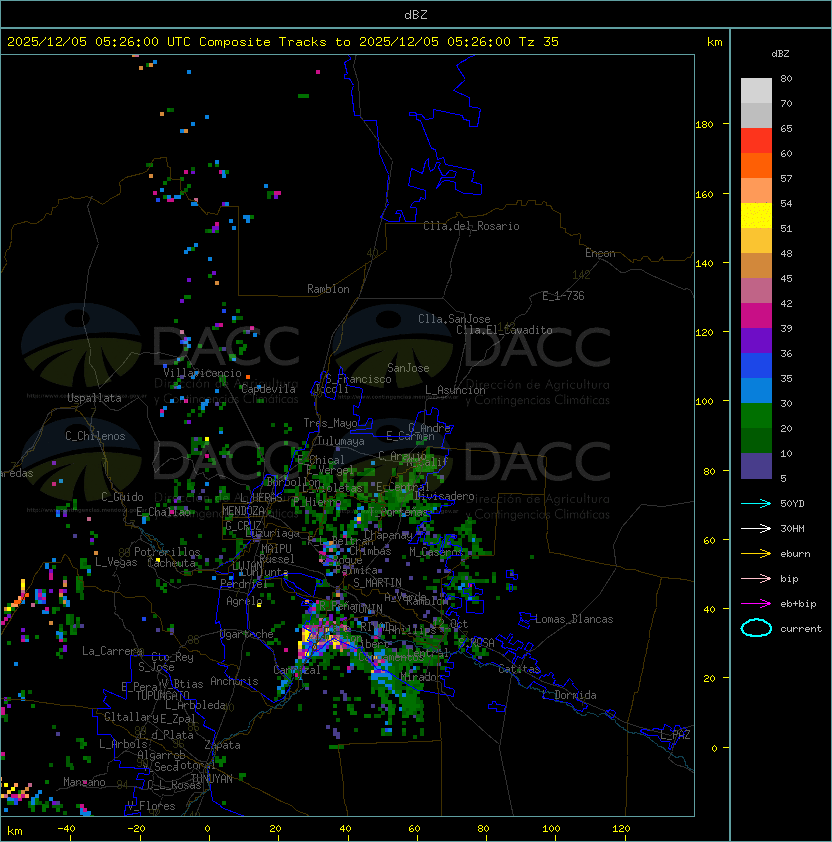Click the S_Francisco label
This screenshot has height=842, width=832.
click(358, 379)
